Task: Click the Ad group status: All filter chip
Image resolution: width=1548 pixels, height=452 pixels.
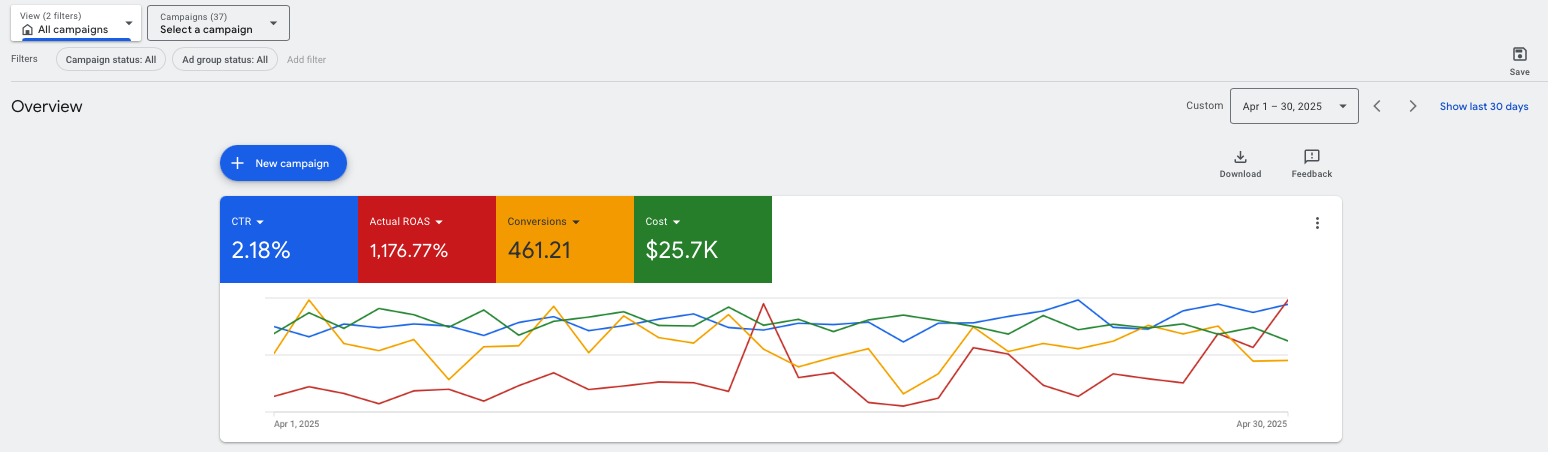Action: 225,60
